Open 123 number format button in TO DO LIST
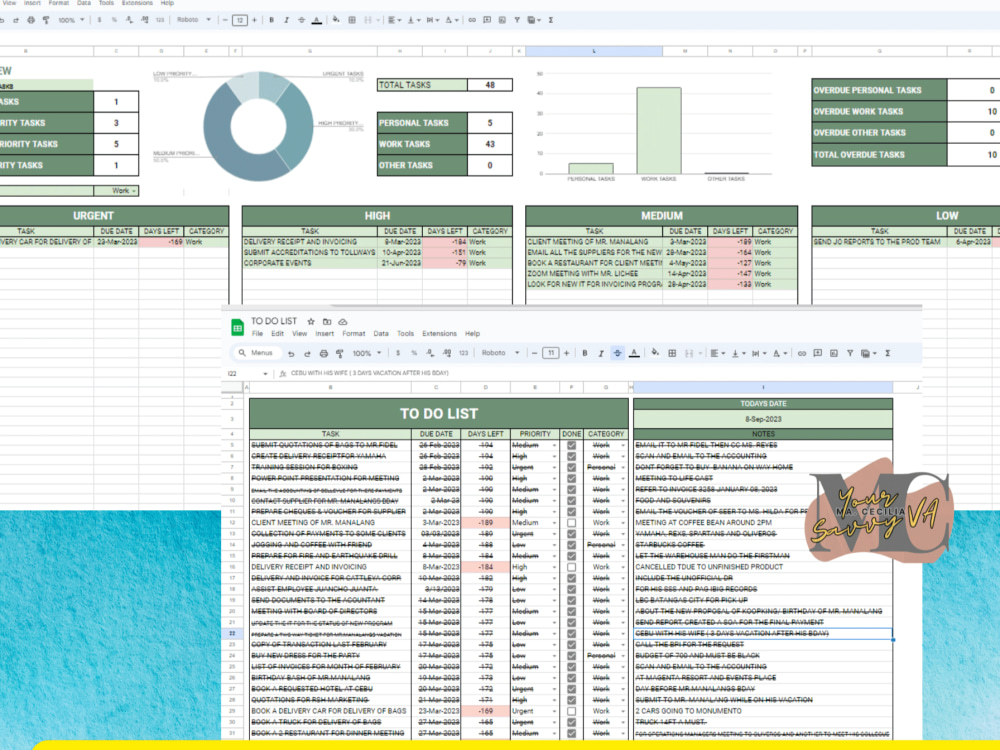Viewport: 1000px width, 750px height. click(463, 353)
